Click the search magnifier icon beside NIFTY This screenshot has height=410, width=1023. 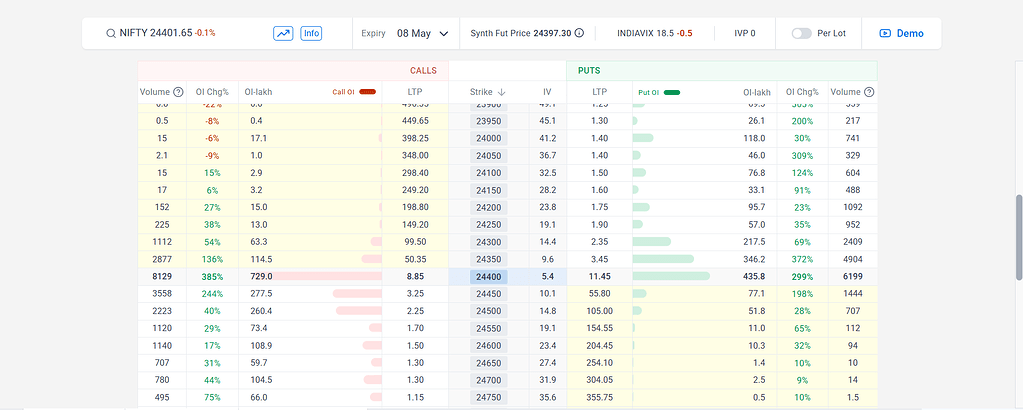click(x=110, y=33)
